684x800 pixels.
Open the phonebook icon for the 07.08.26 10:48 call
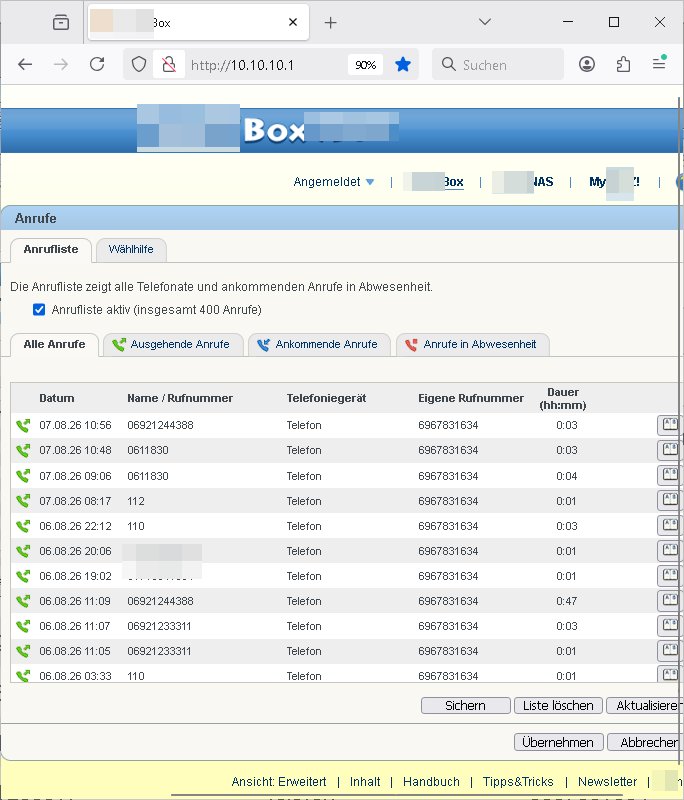click(670, 450)
